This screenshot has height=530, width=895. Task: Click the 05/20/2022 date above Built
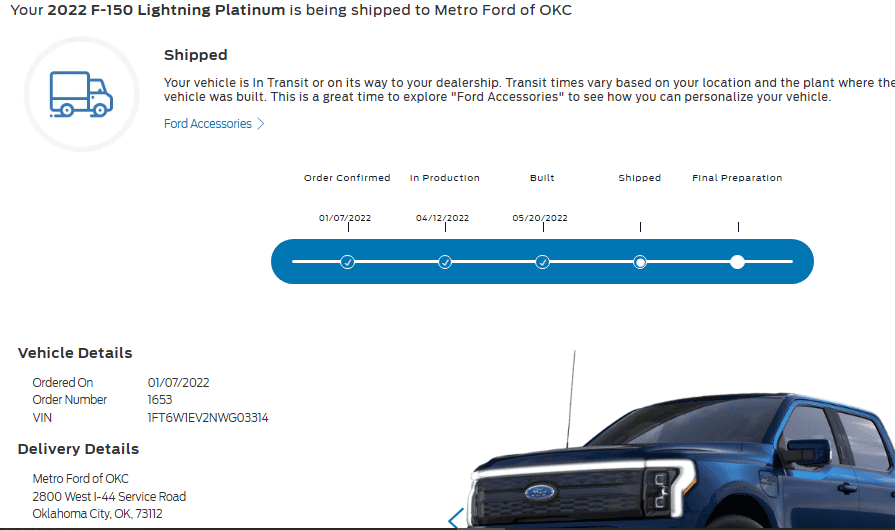point(540,218)
